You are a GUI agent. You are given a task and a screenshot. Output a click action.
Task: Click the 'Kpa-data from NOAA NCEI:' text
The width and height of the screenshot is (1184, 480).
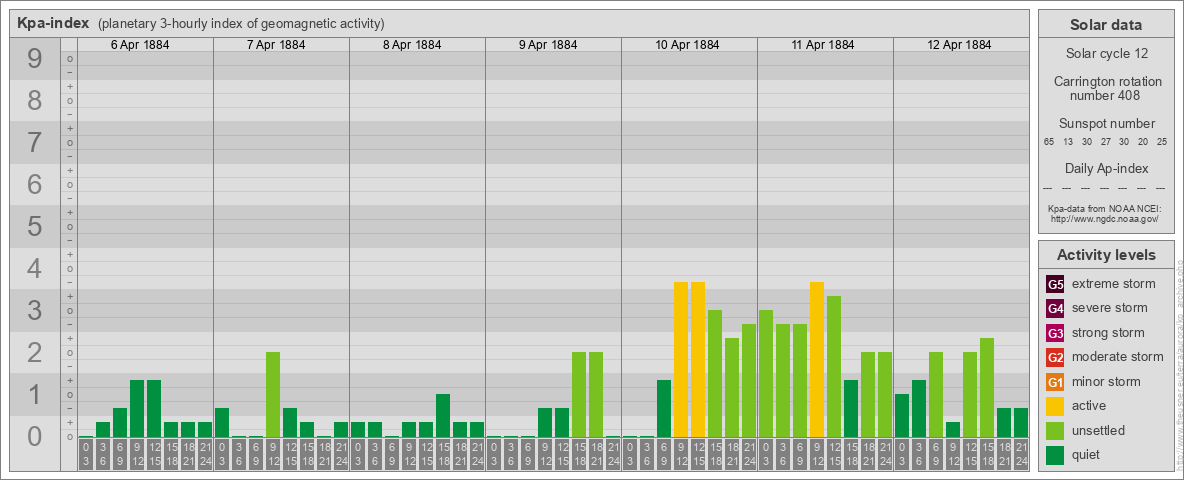(x=1106, y=208)
